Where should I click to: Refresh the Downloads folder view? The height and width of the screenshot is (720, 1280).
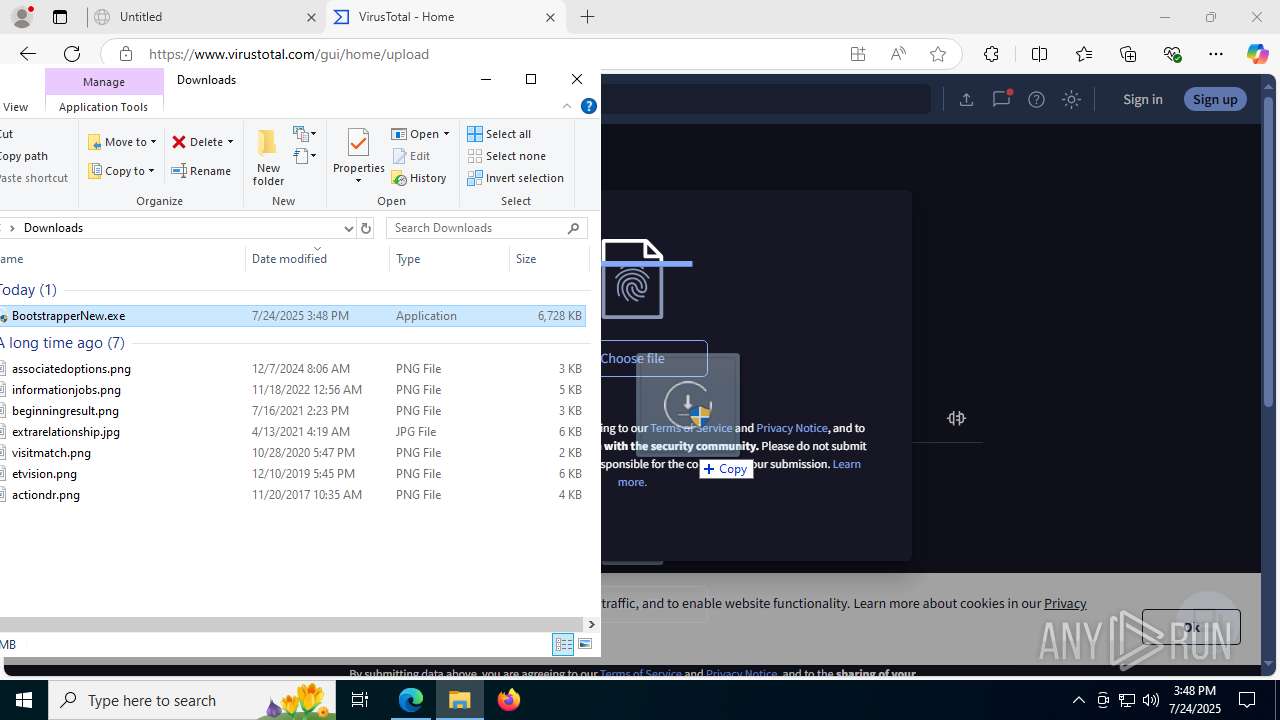(x=366, y=228)
